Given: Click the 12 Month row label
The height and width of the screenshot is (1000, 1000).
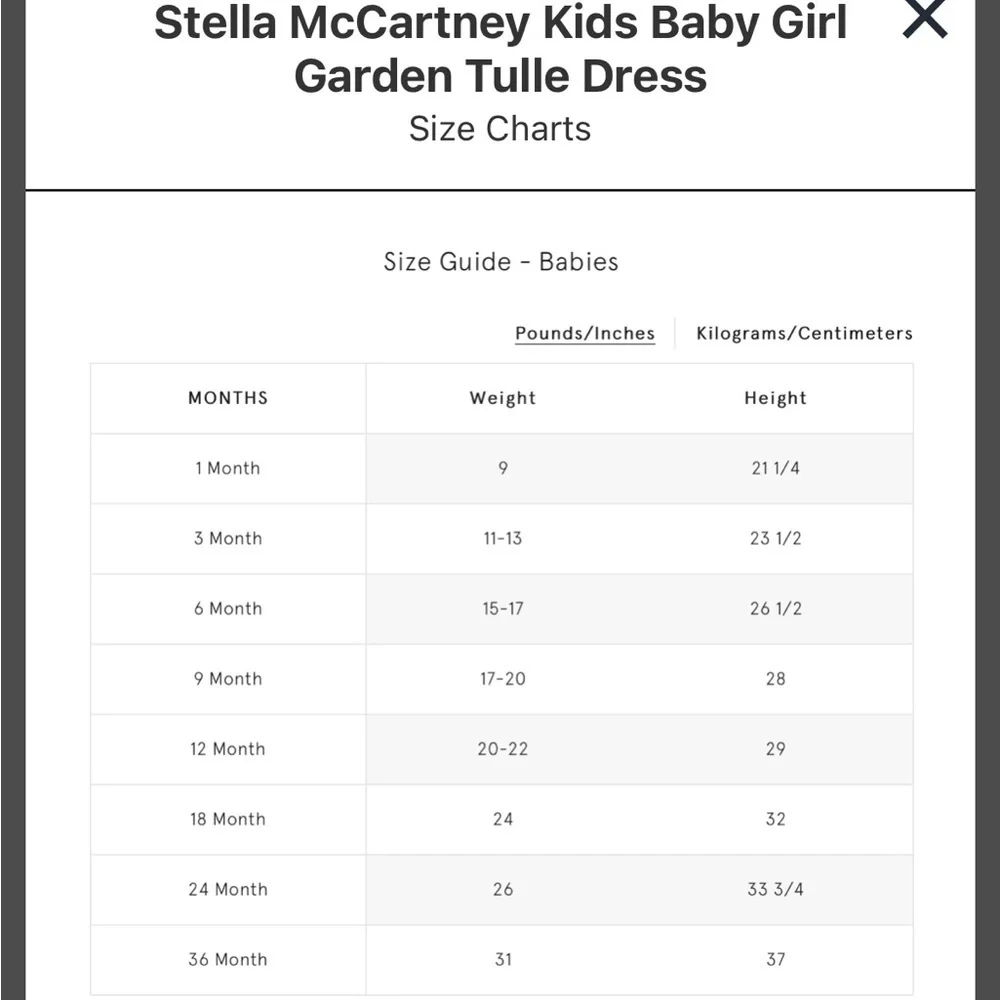Looking at the screenshot, I should [227, 749].
